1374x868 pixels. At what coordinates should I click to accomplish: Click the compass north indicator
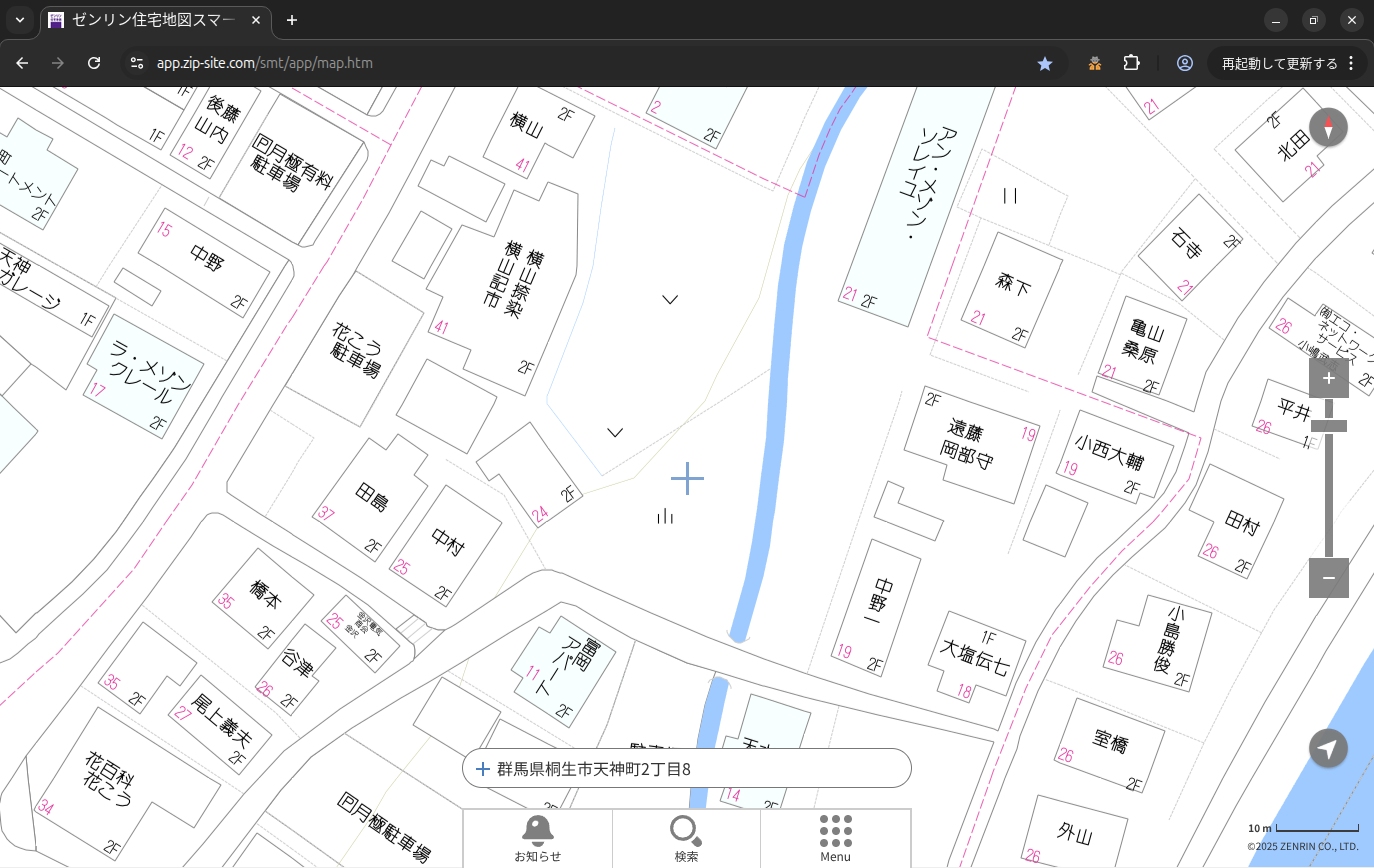tap(1328, 128)
